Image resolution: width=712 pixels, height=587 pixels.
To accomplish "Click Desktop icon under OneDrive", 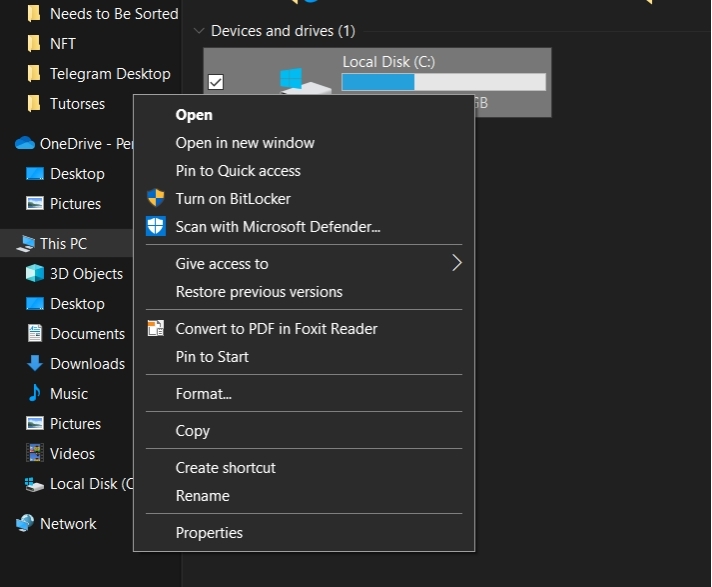I will [x=35, y=174].
